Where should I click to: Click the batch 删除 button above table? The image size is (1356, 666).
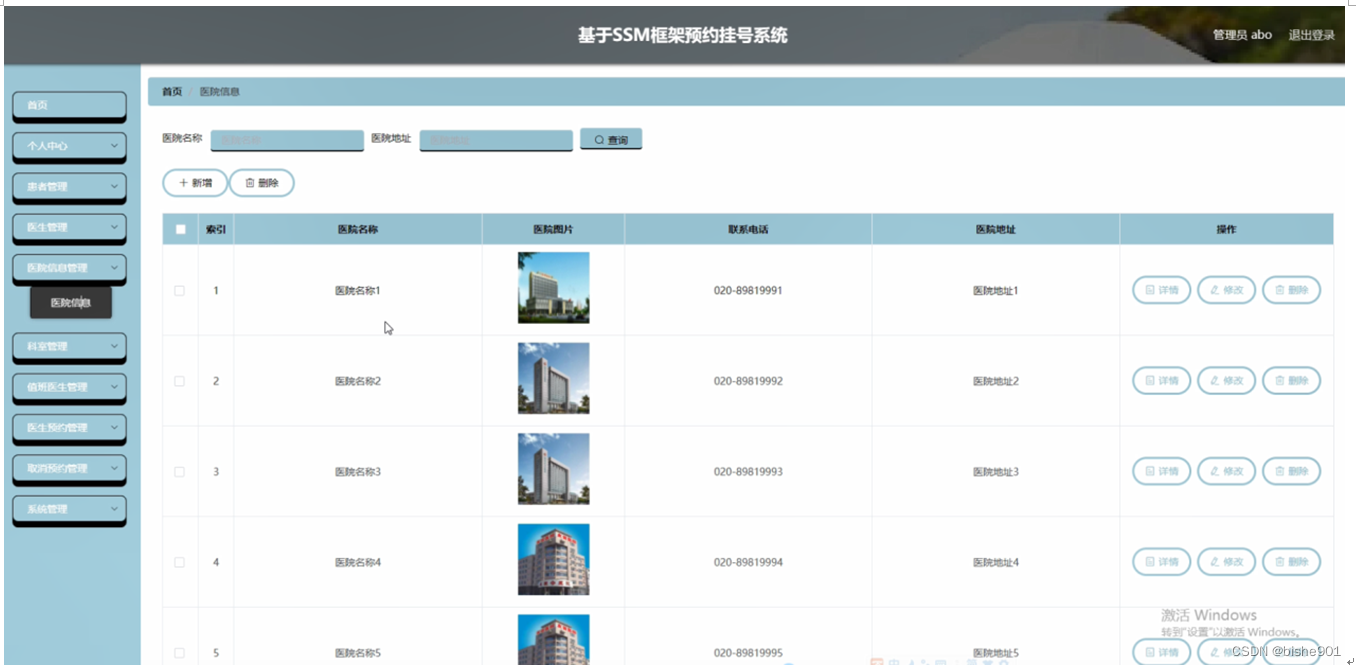pyautogui.click(x=262, y=183)
